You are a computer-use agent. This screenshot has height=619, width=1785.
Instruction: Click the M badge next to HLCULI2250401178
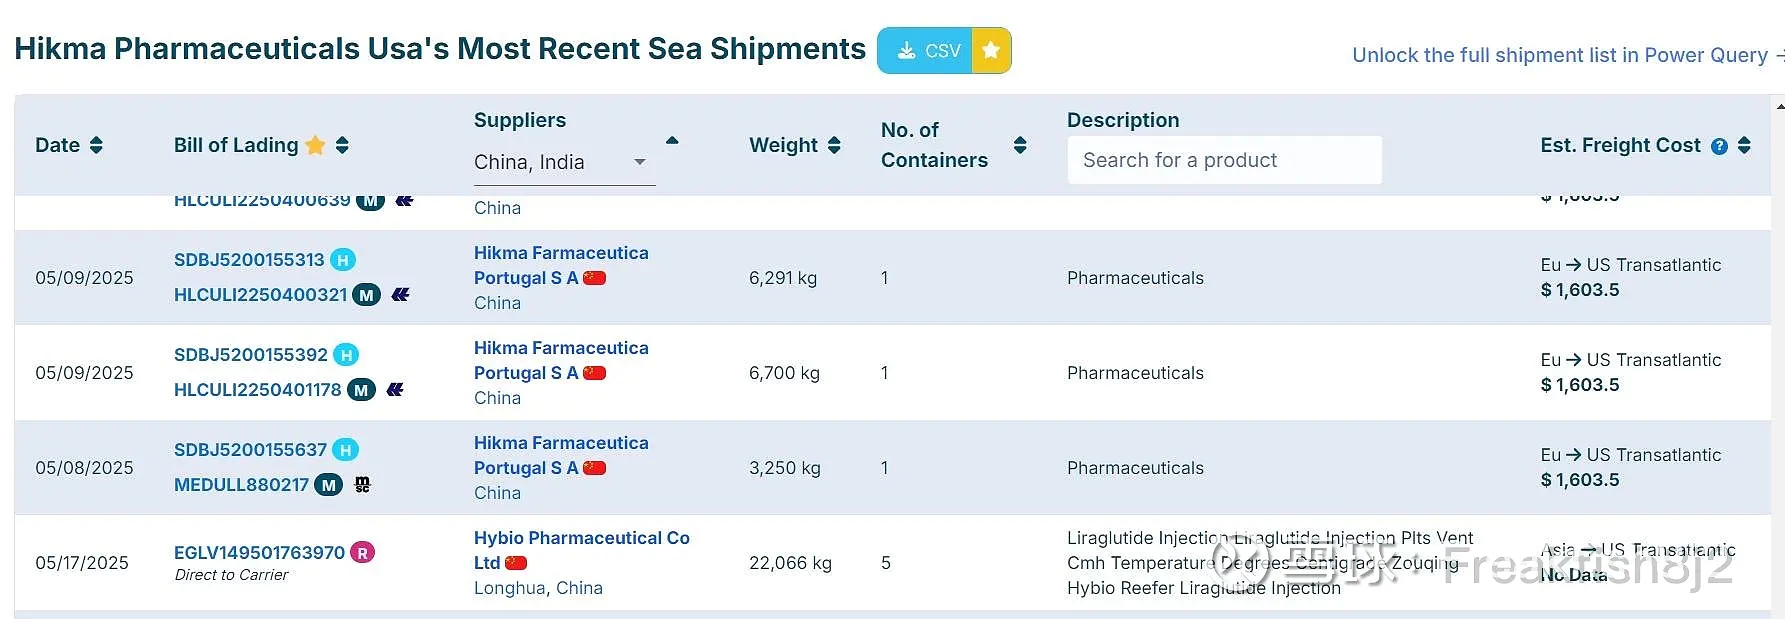(x=361, y=390)
